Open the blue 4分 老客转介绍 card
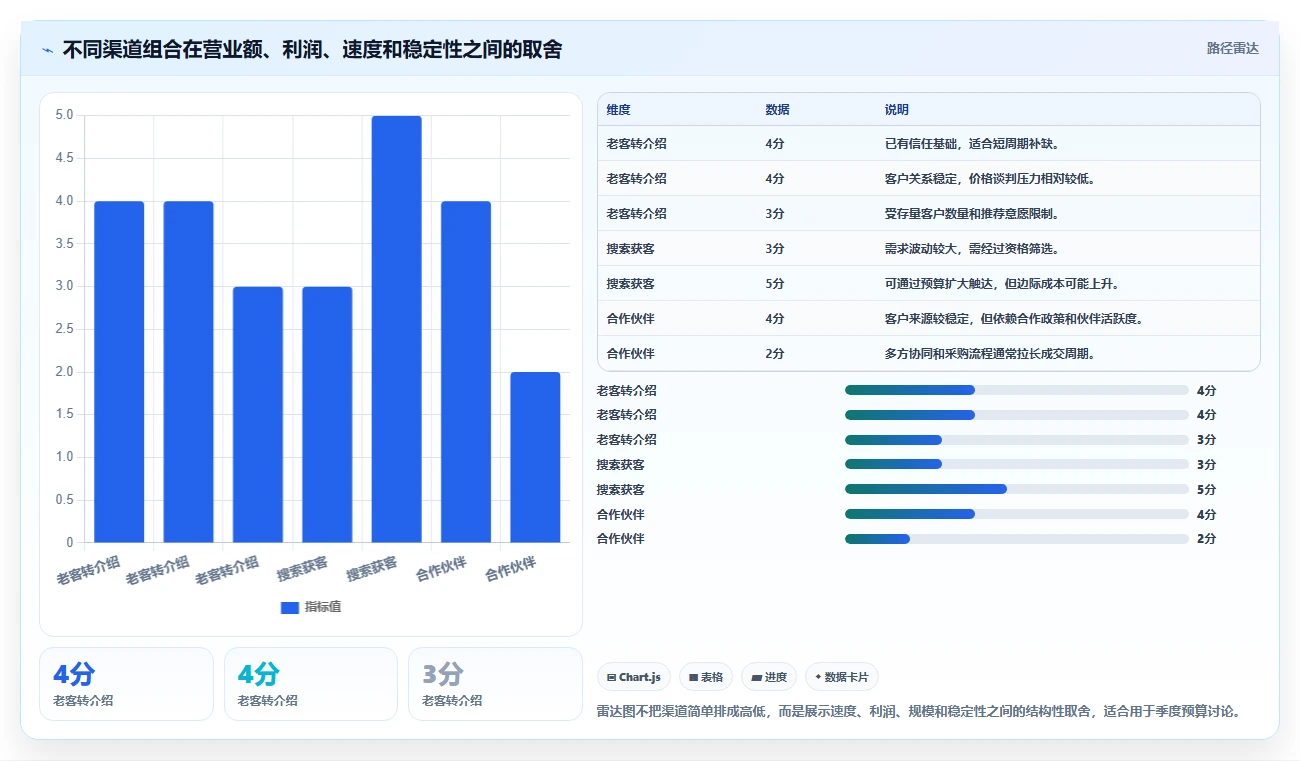 click(126, 684)
